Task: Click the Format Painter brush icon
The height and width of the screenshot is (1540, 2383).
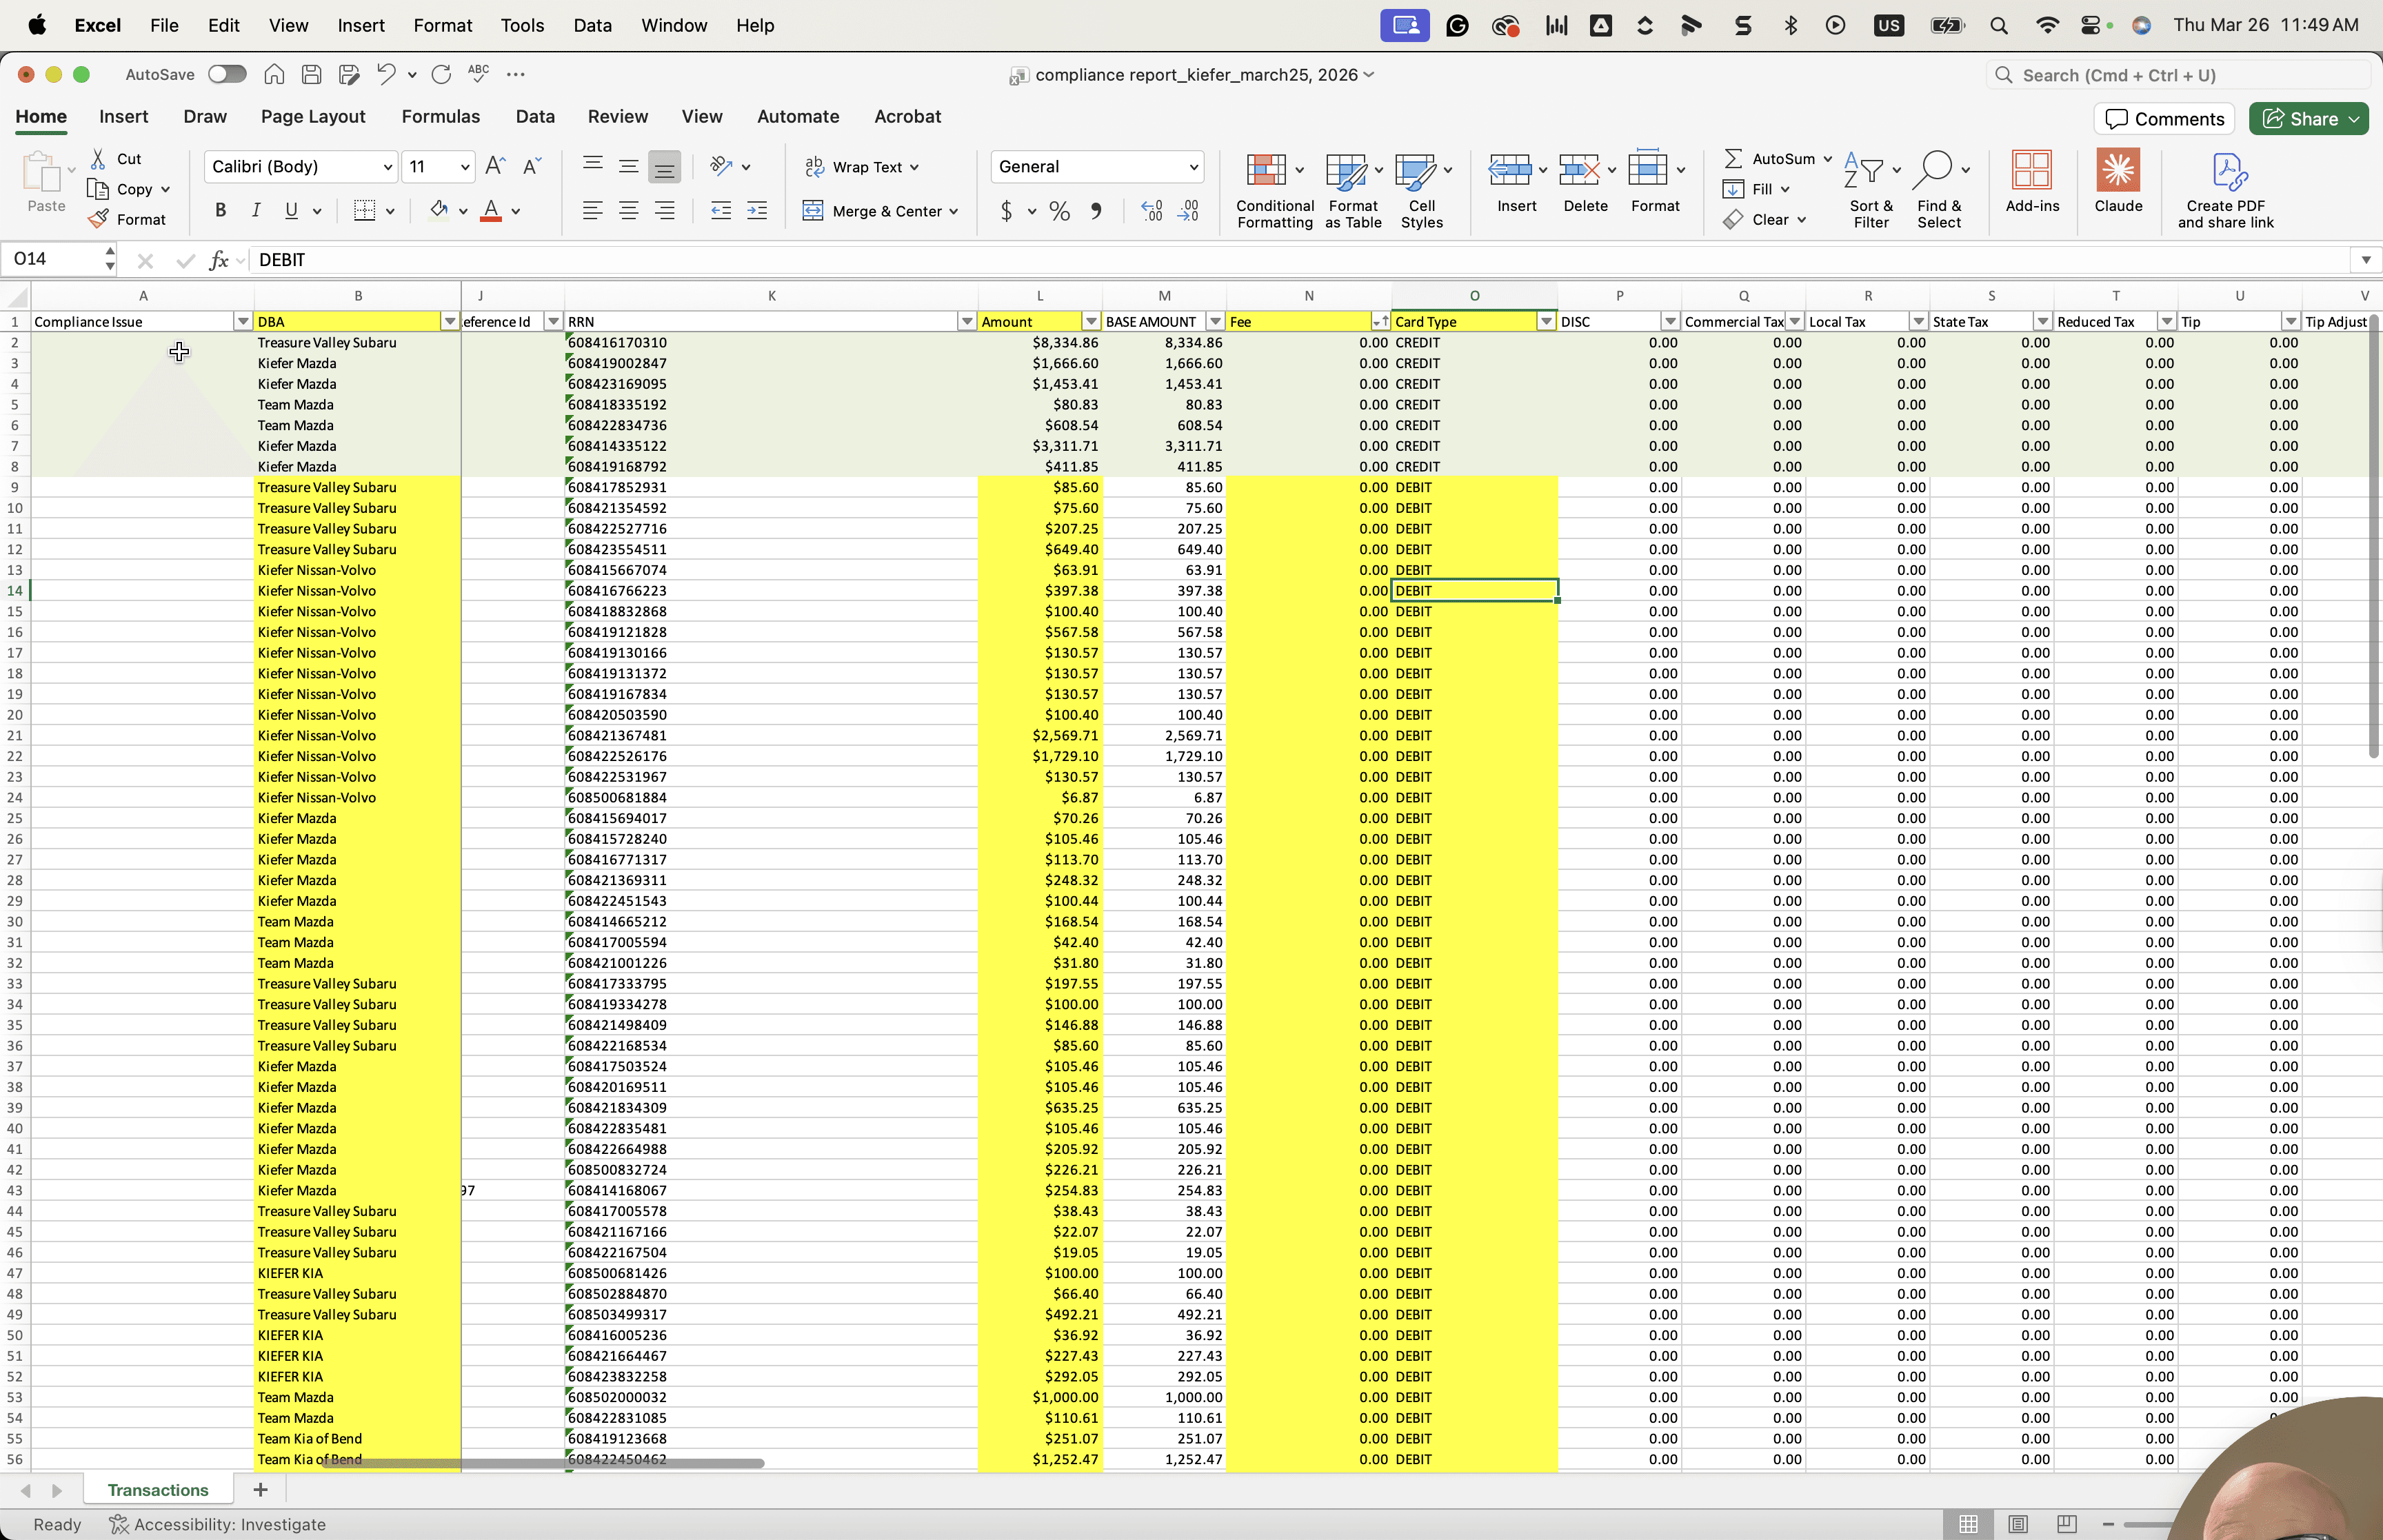Action: coord(98,219)
